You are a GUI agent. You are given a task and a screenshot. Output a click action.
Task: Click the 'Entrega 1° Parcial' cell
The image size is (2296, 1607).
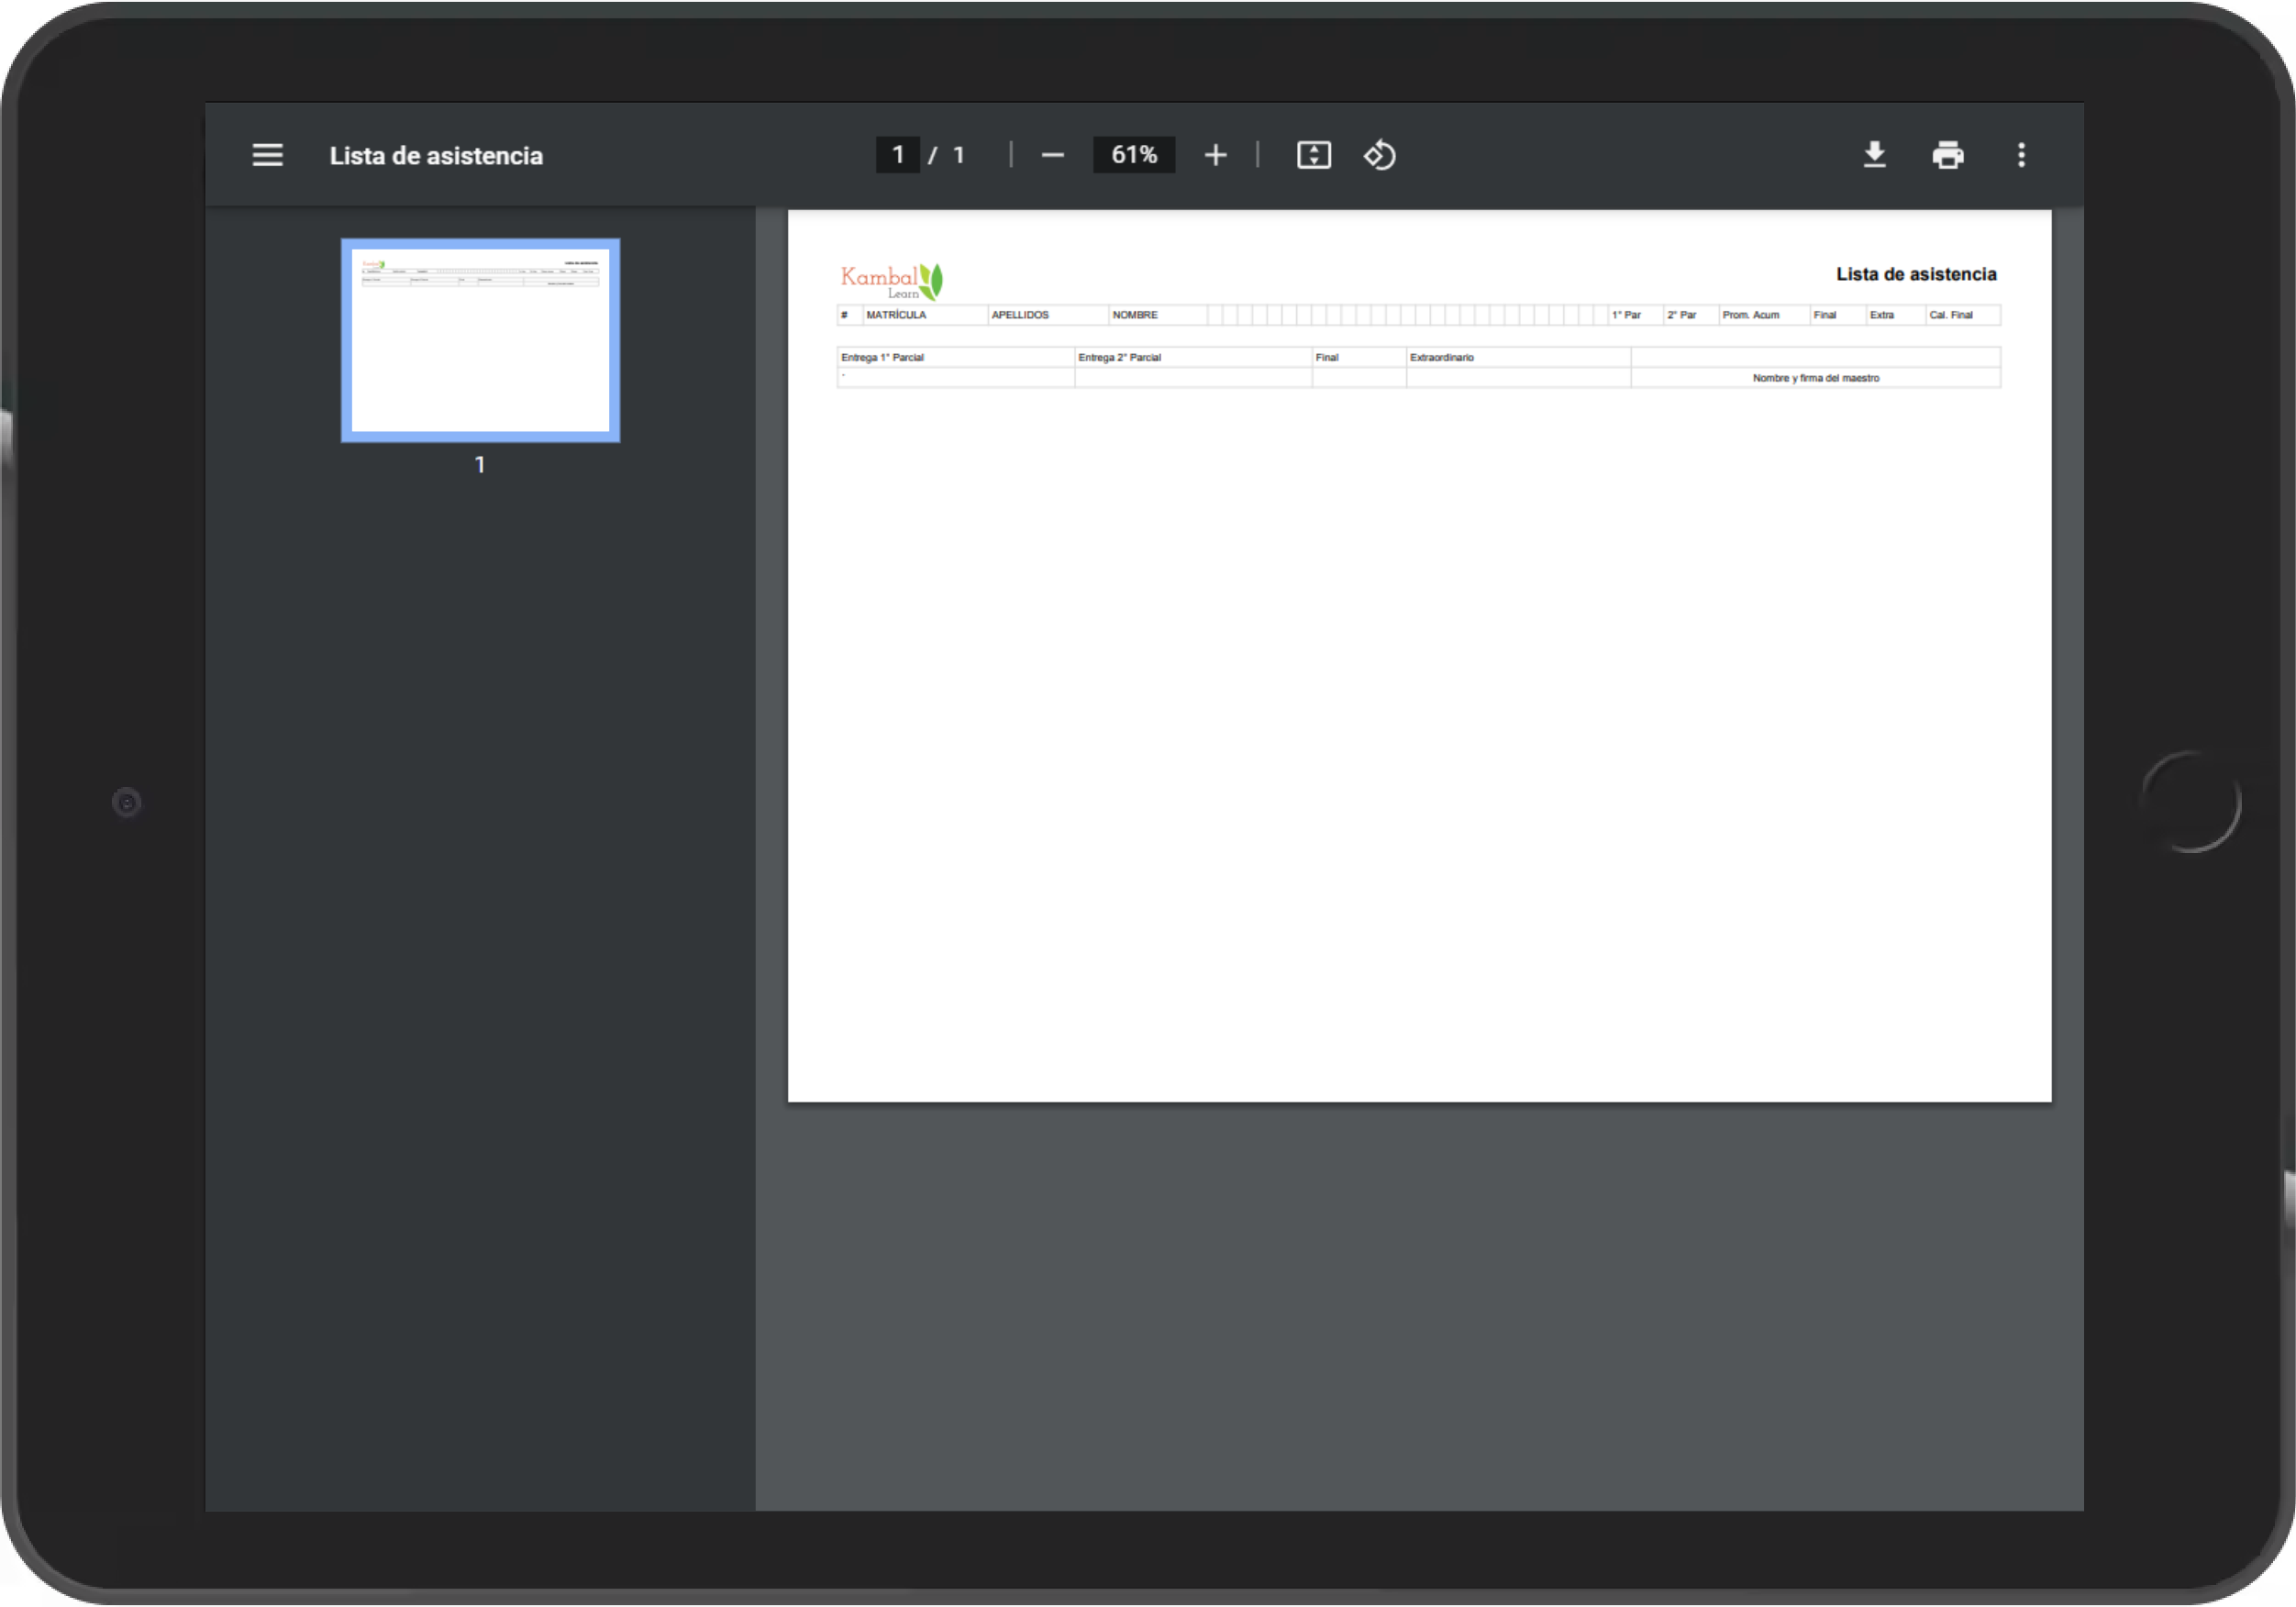click(955, 357)
